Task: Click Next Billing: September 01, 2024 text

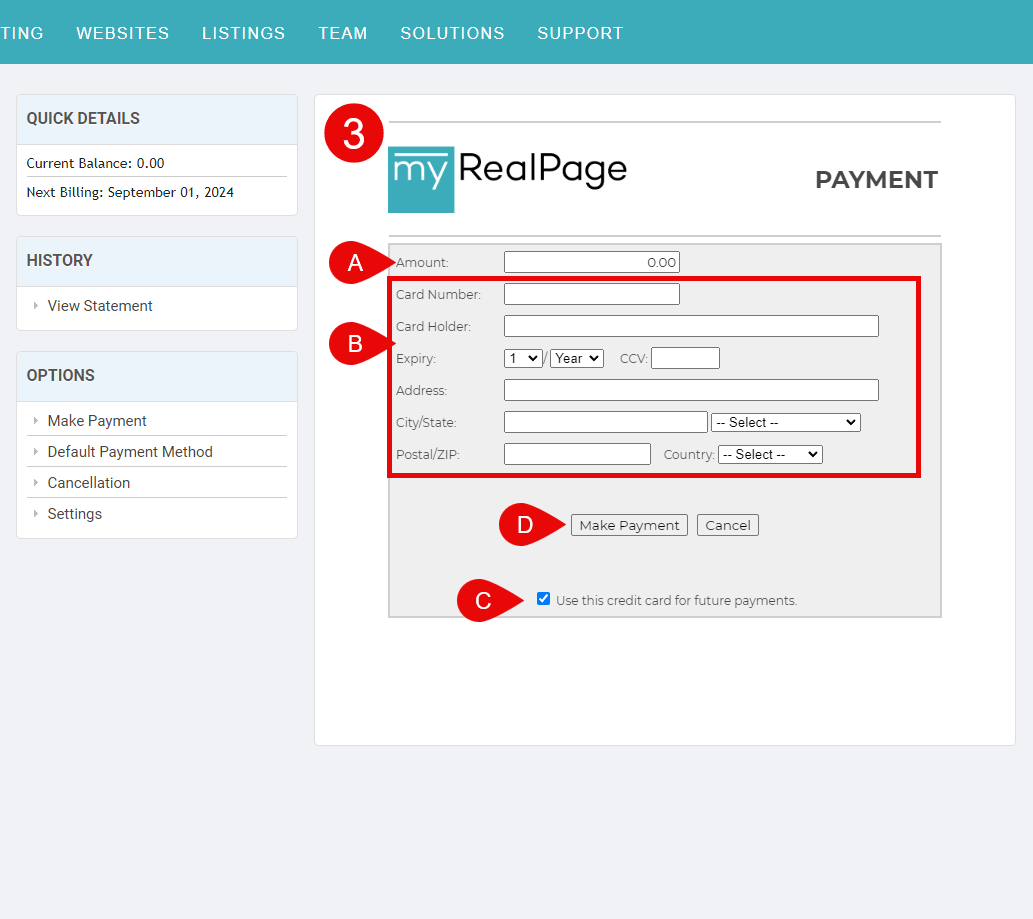Action: [130, 192]
